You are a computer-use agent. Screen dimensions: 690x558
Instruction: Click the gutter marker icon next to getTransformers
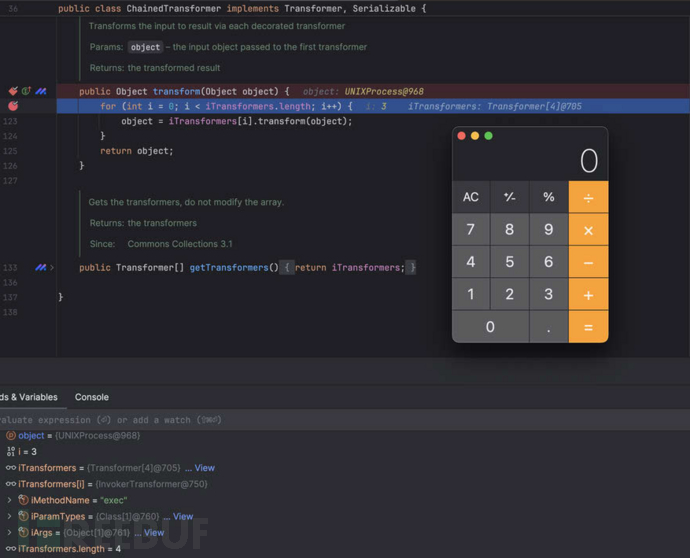coord(41,268)
